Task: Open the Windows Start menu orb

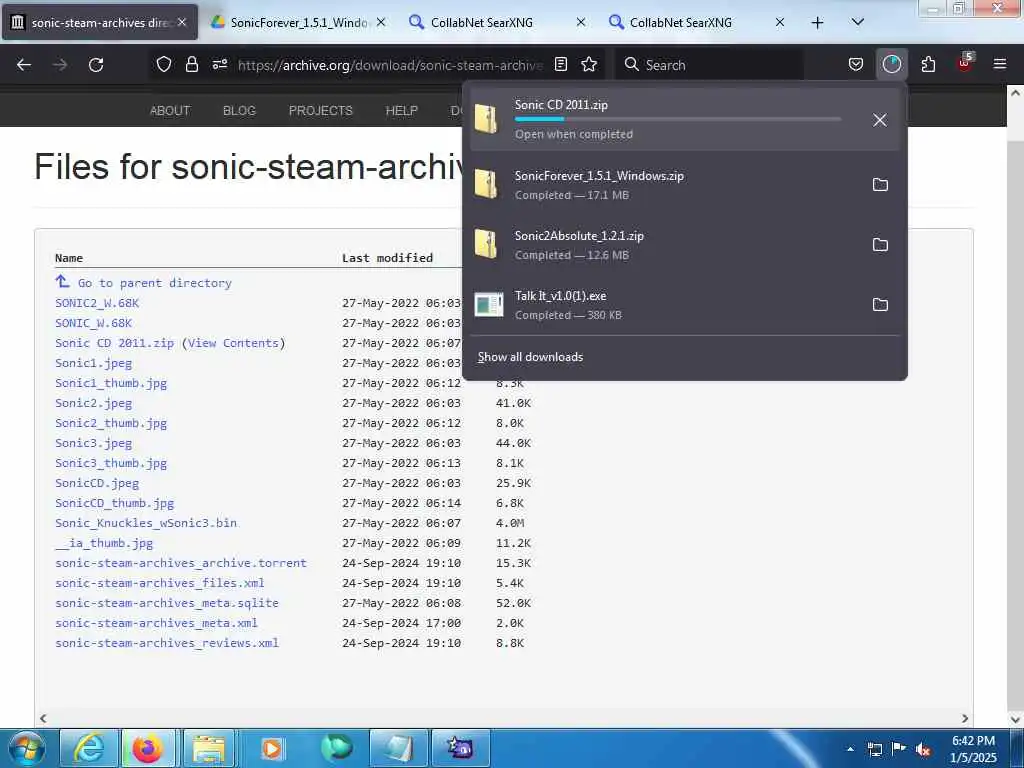Action: [x=27, y=748]
